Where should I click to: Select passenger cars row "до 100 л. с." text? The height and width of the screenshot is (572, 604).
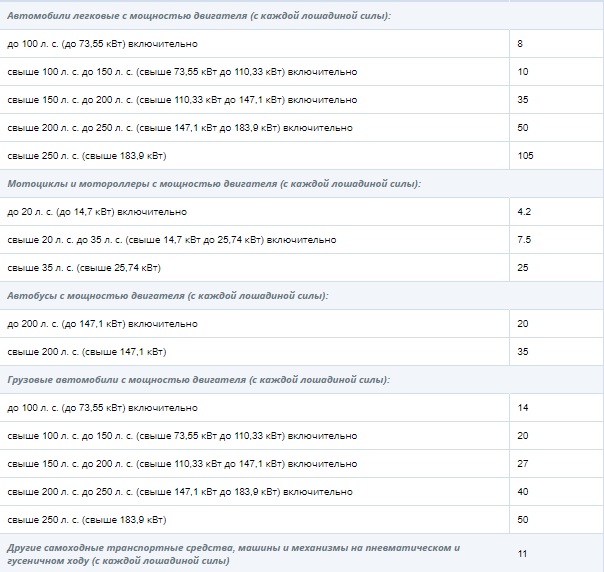tap(102, 44)
